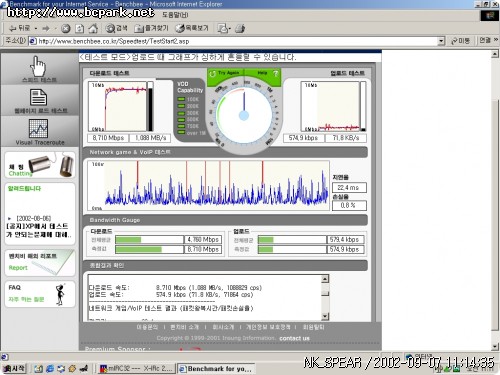Open the History toolbar button
Image resolution: width=500 pixels, height=375 pixels.
point(192,28)
